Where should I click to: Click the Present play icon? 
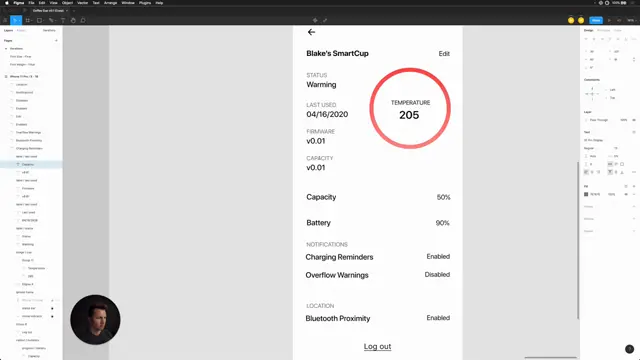point(609,20)
